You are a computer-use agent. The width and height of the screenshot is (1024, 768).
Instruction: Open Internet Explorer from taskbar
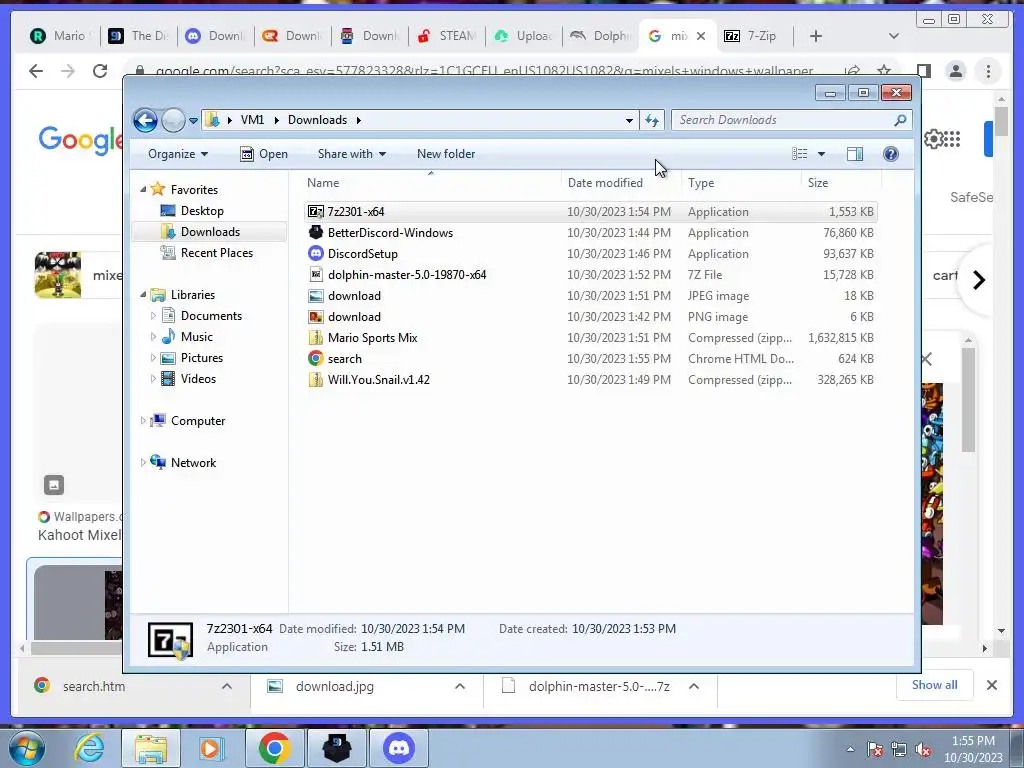click(x=89, y=748)
